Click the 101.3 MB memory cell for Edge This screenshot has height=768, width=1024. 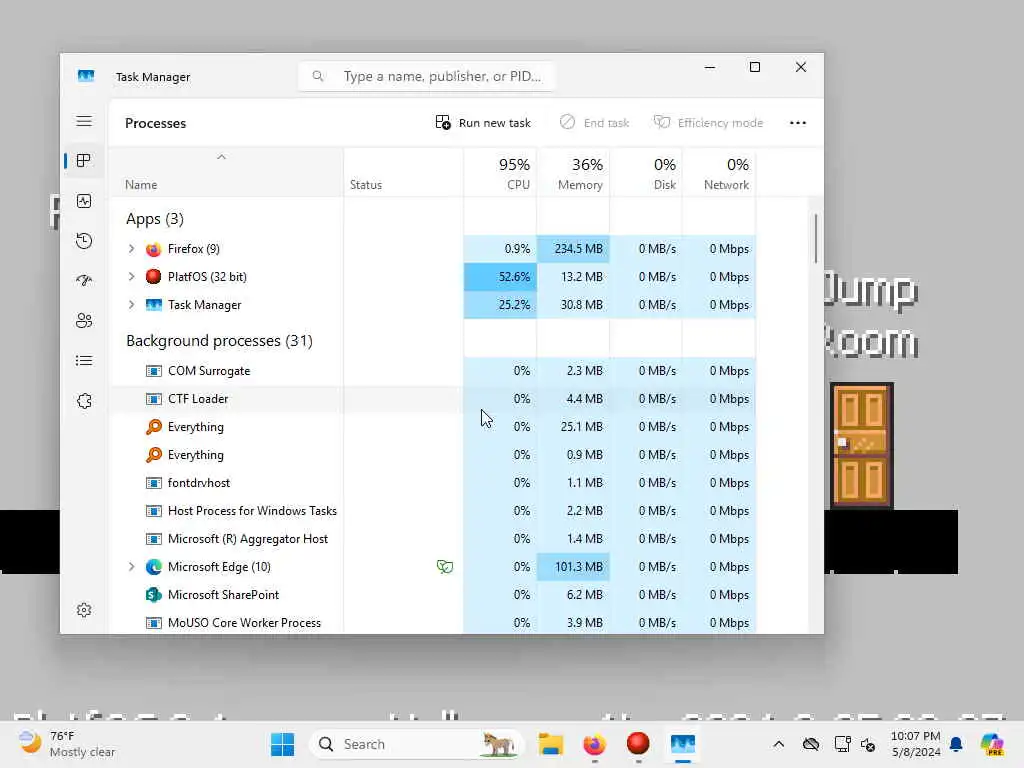click(x=573, y=567)
